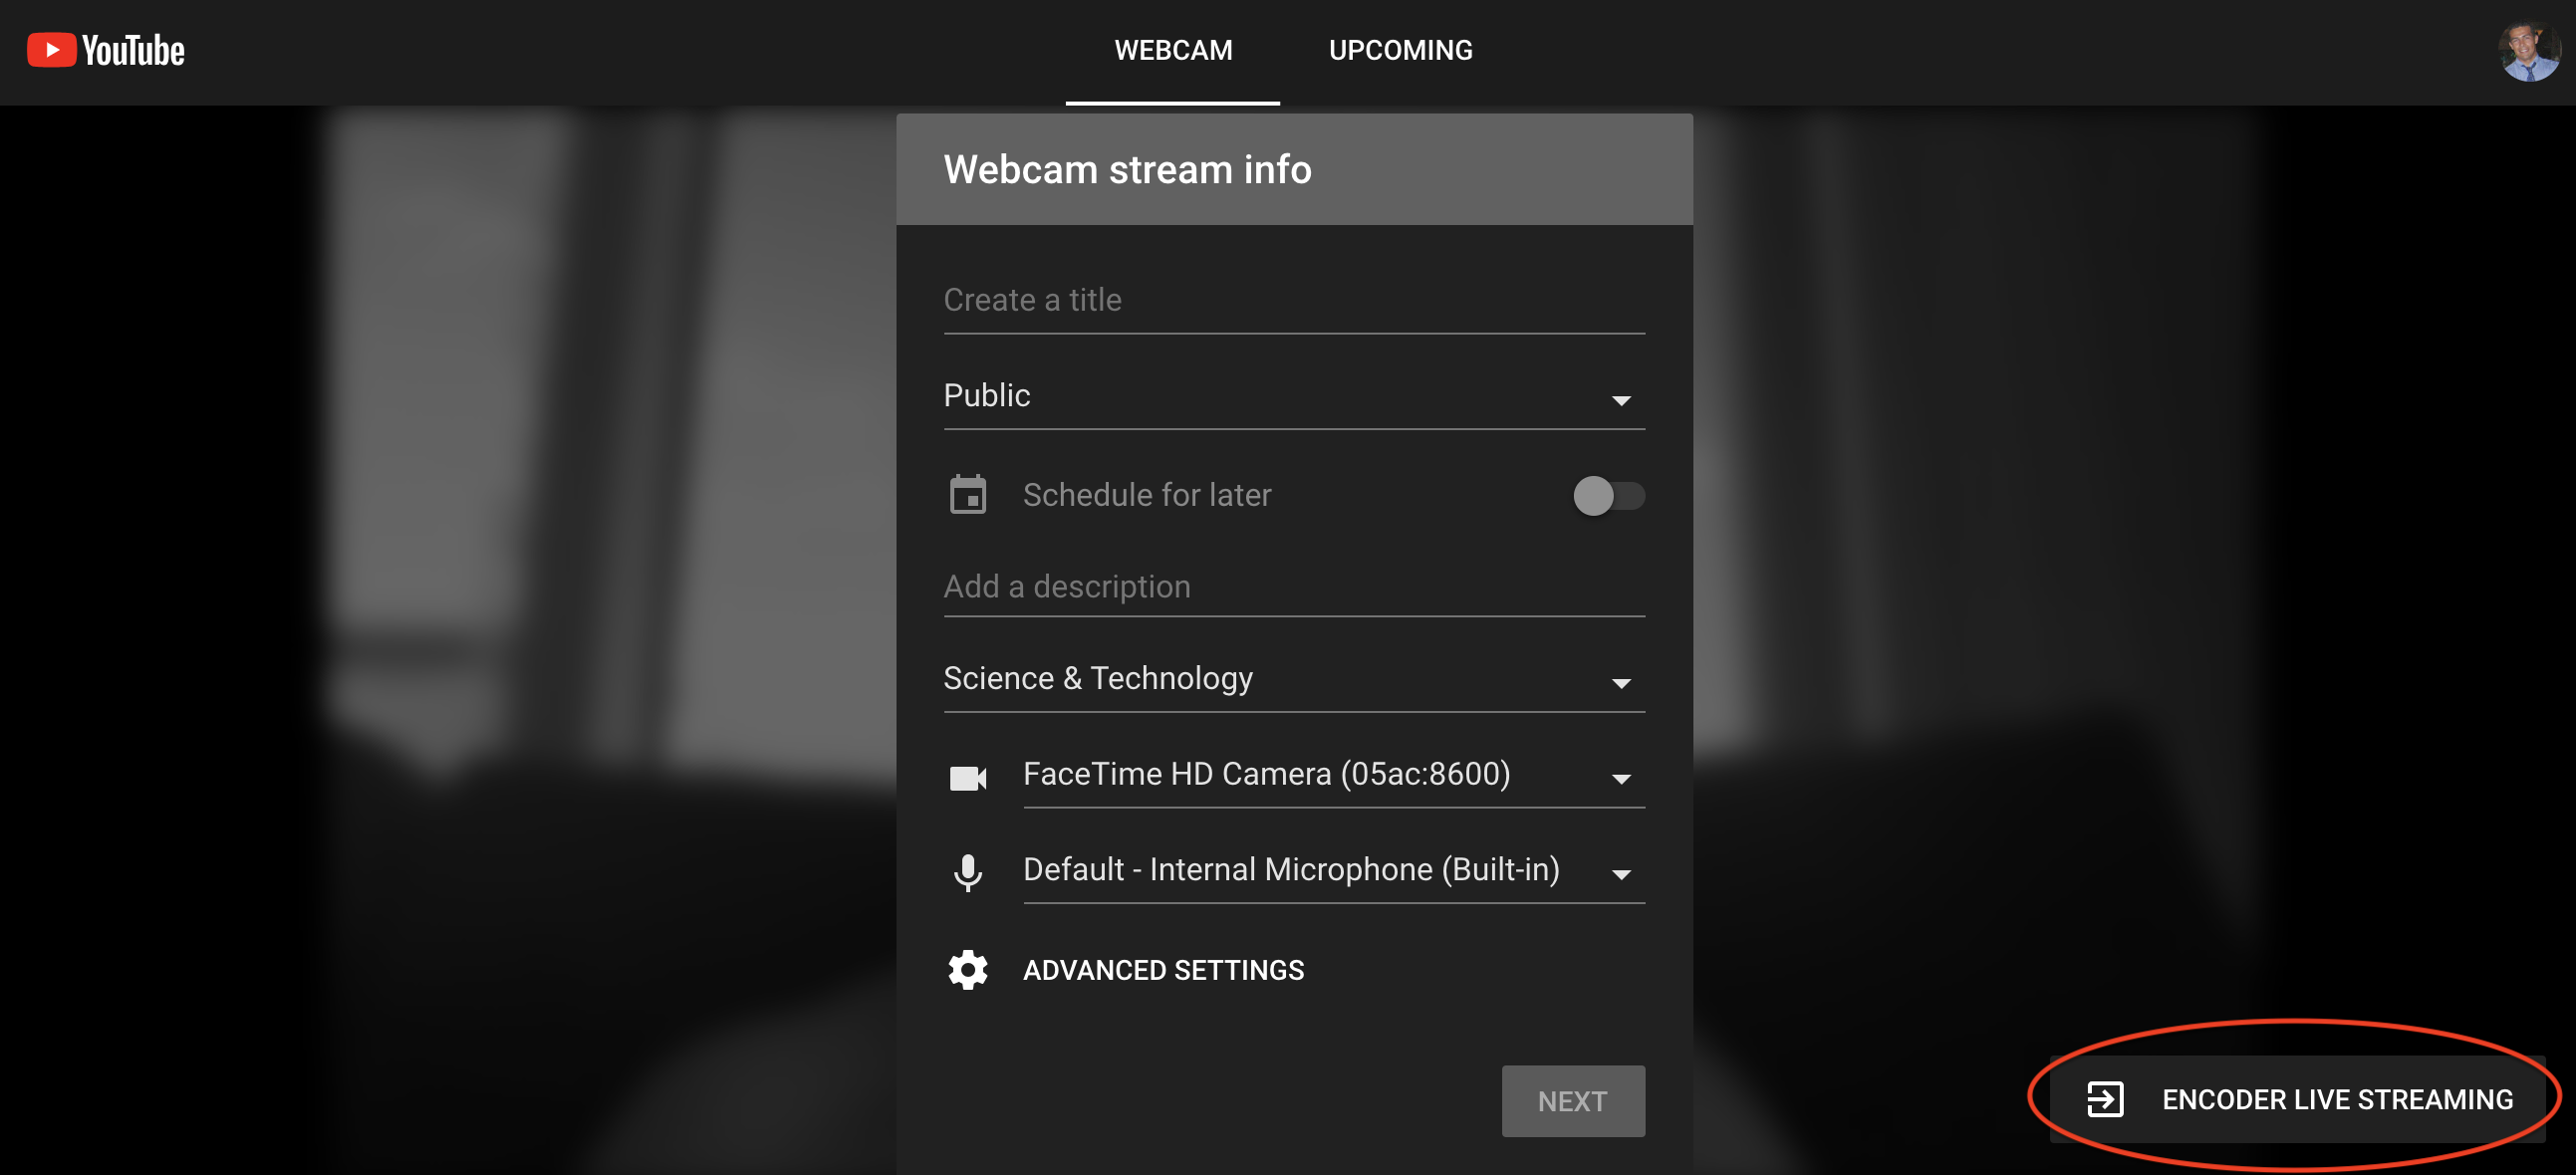2576x1175 pixels.
Task: Click the microphone icon
Action: [967, 872]
